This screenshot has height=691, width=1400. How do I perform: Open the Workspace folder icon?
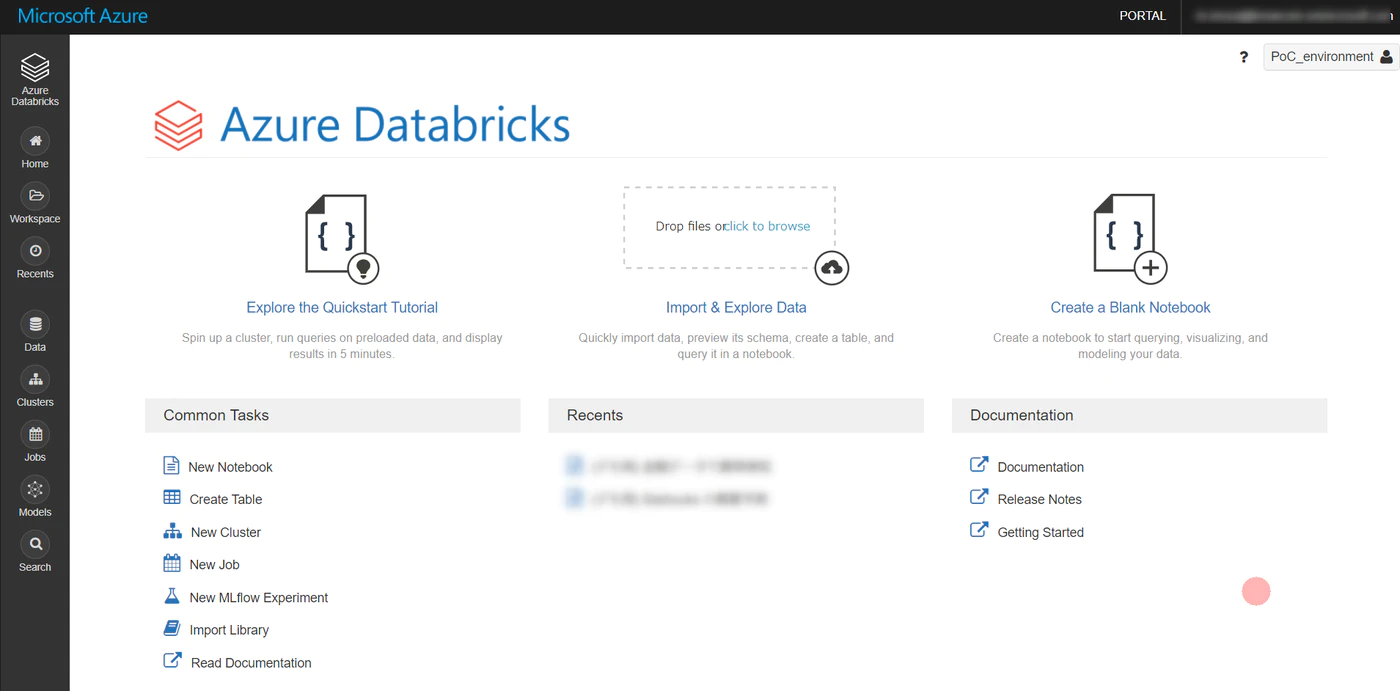(x=35, y=196)
